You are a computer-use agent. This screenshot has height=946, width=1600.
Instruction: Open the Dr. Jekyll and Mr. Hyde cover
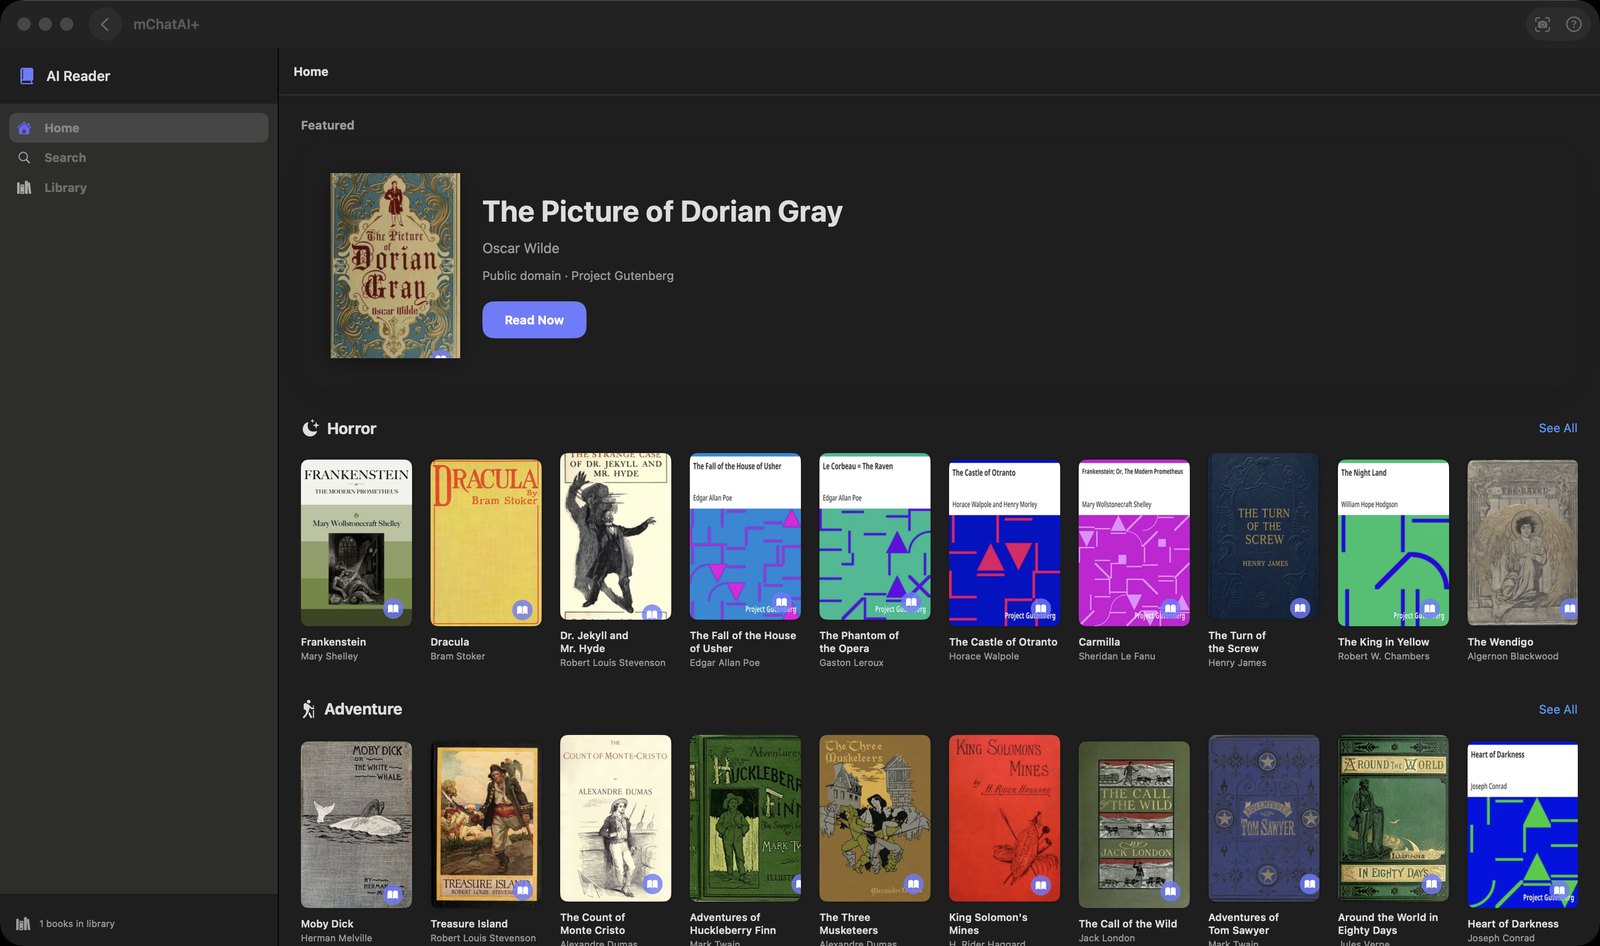615,537
